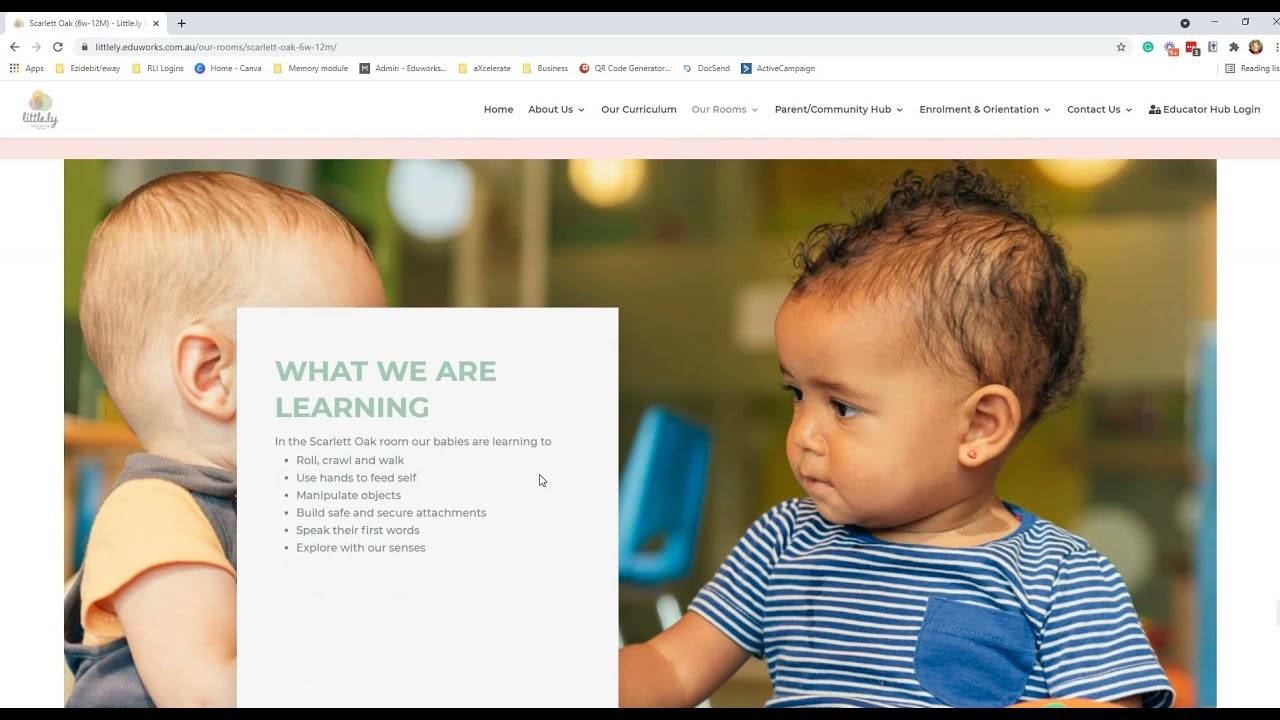Screen dimensions: 1280x720
Task: Open the Business bookmark folder
Action: click(545, 68)
